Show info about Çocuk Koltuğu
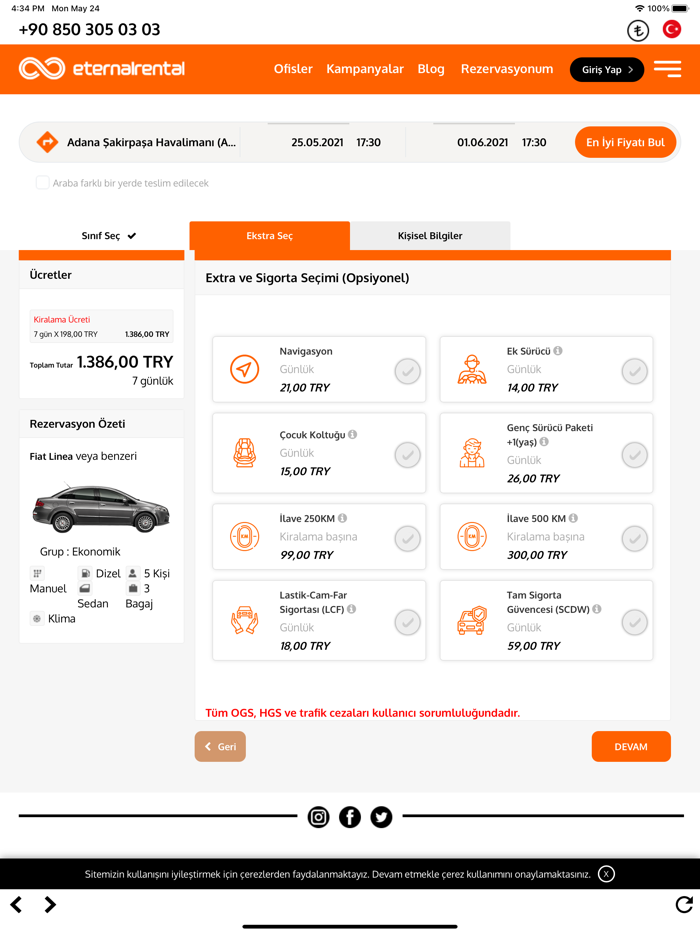The height and width of the screenshot is (934, 700). [353, 434]
